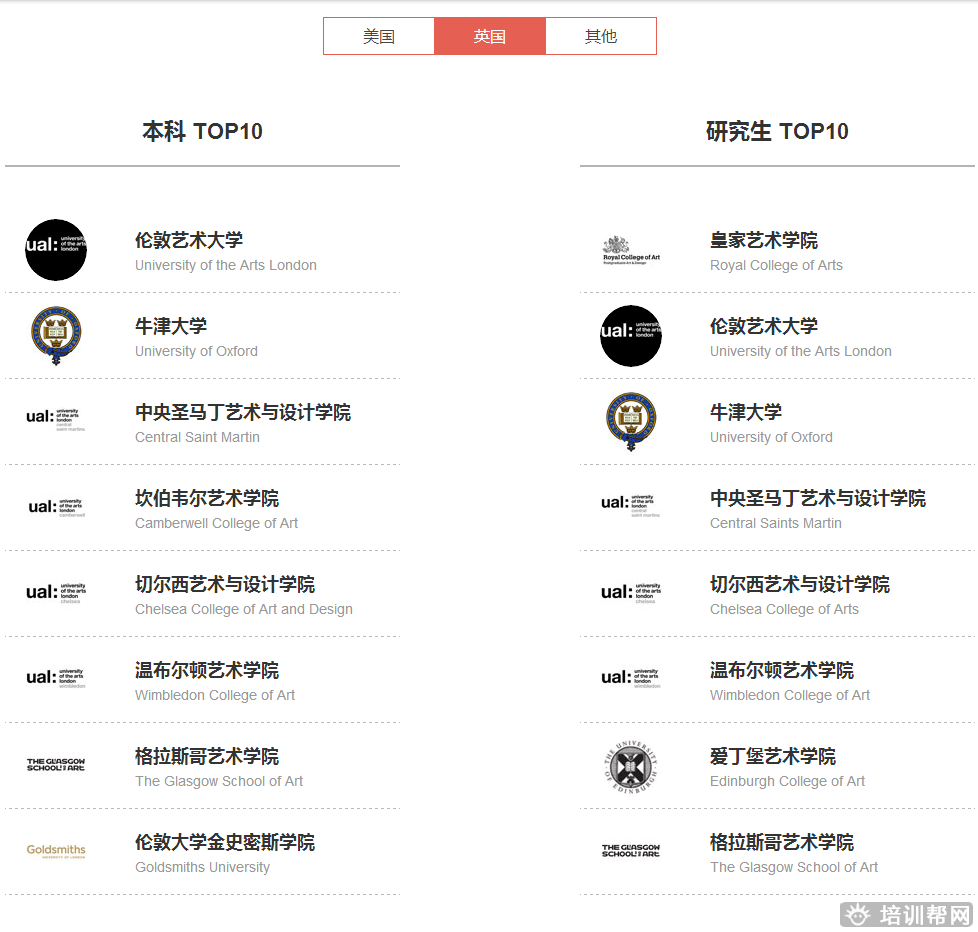Click Chelsea College of Art and Design subtitle
The width and height of the screenshot is (978, 932).
tap(244, 609)
